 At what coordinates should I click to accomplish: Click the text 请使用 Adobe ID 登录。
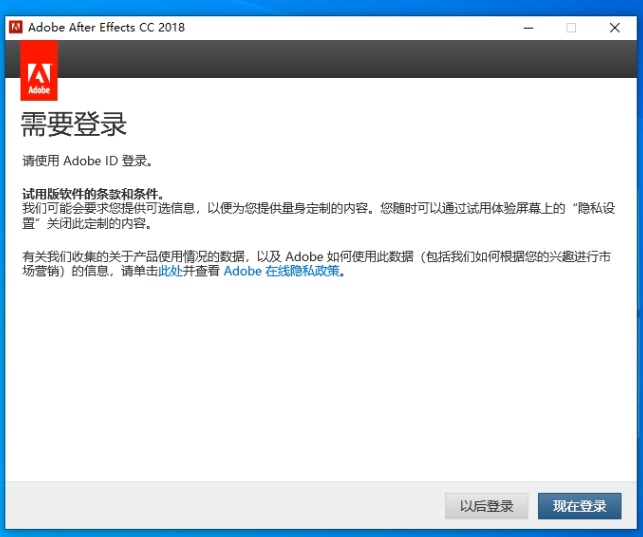tap(87, 161)
